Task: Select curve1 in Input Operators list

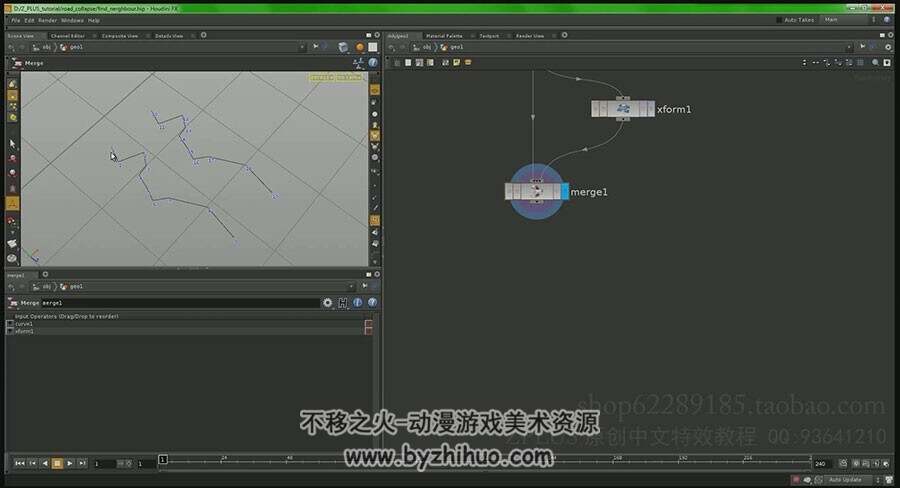Action: point(24,324)
